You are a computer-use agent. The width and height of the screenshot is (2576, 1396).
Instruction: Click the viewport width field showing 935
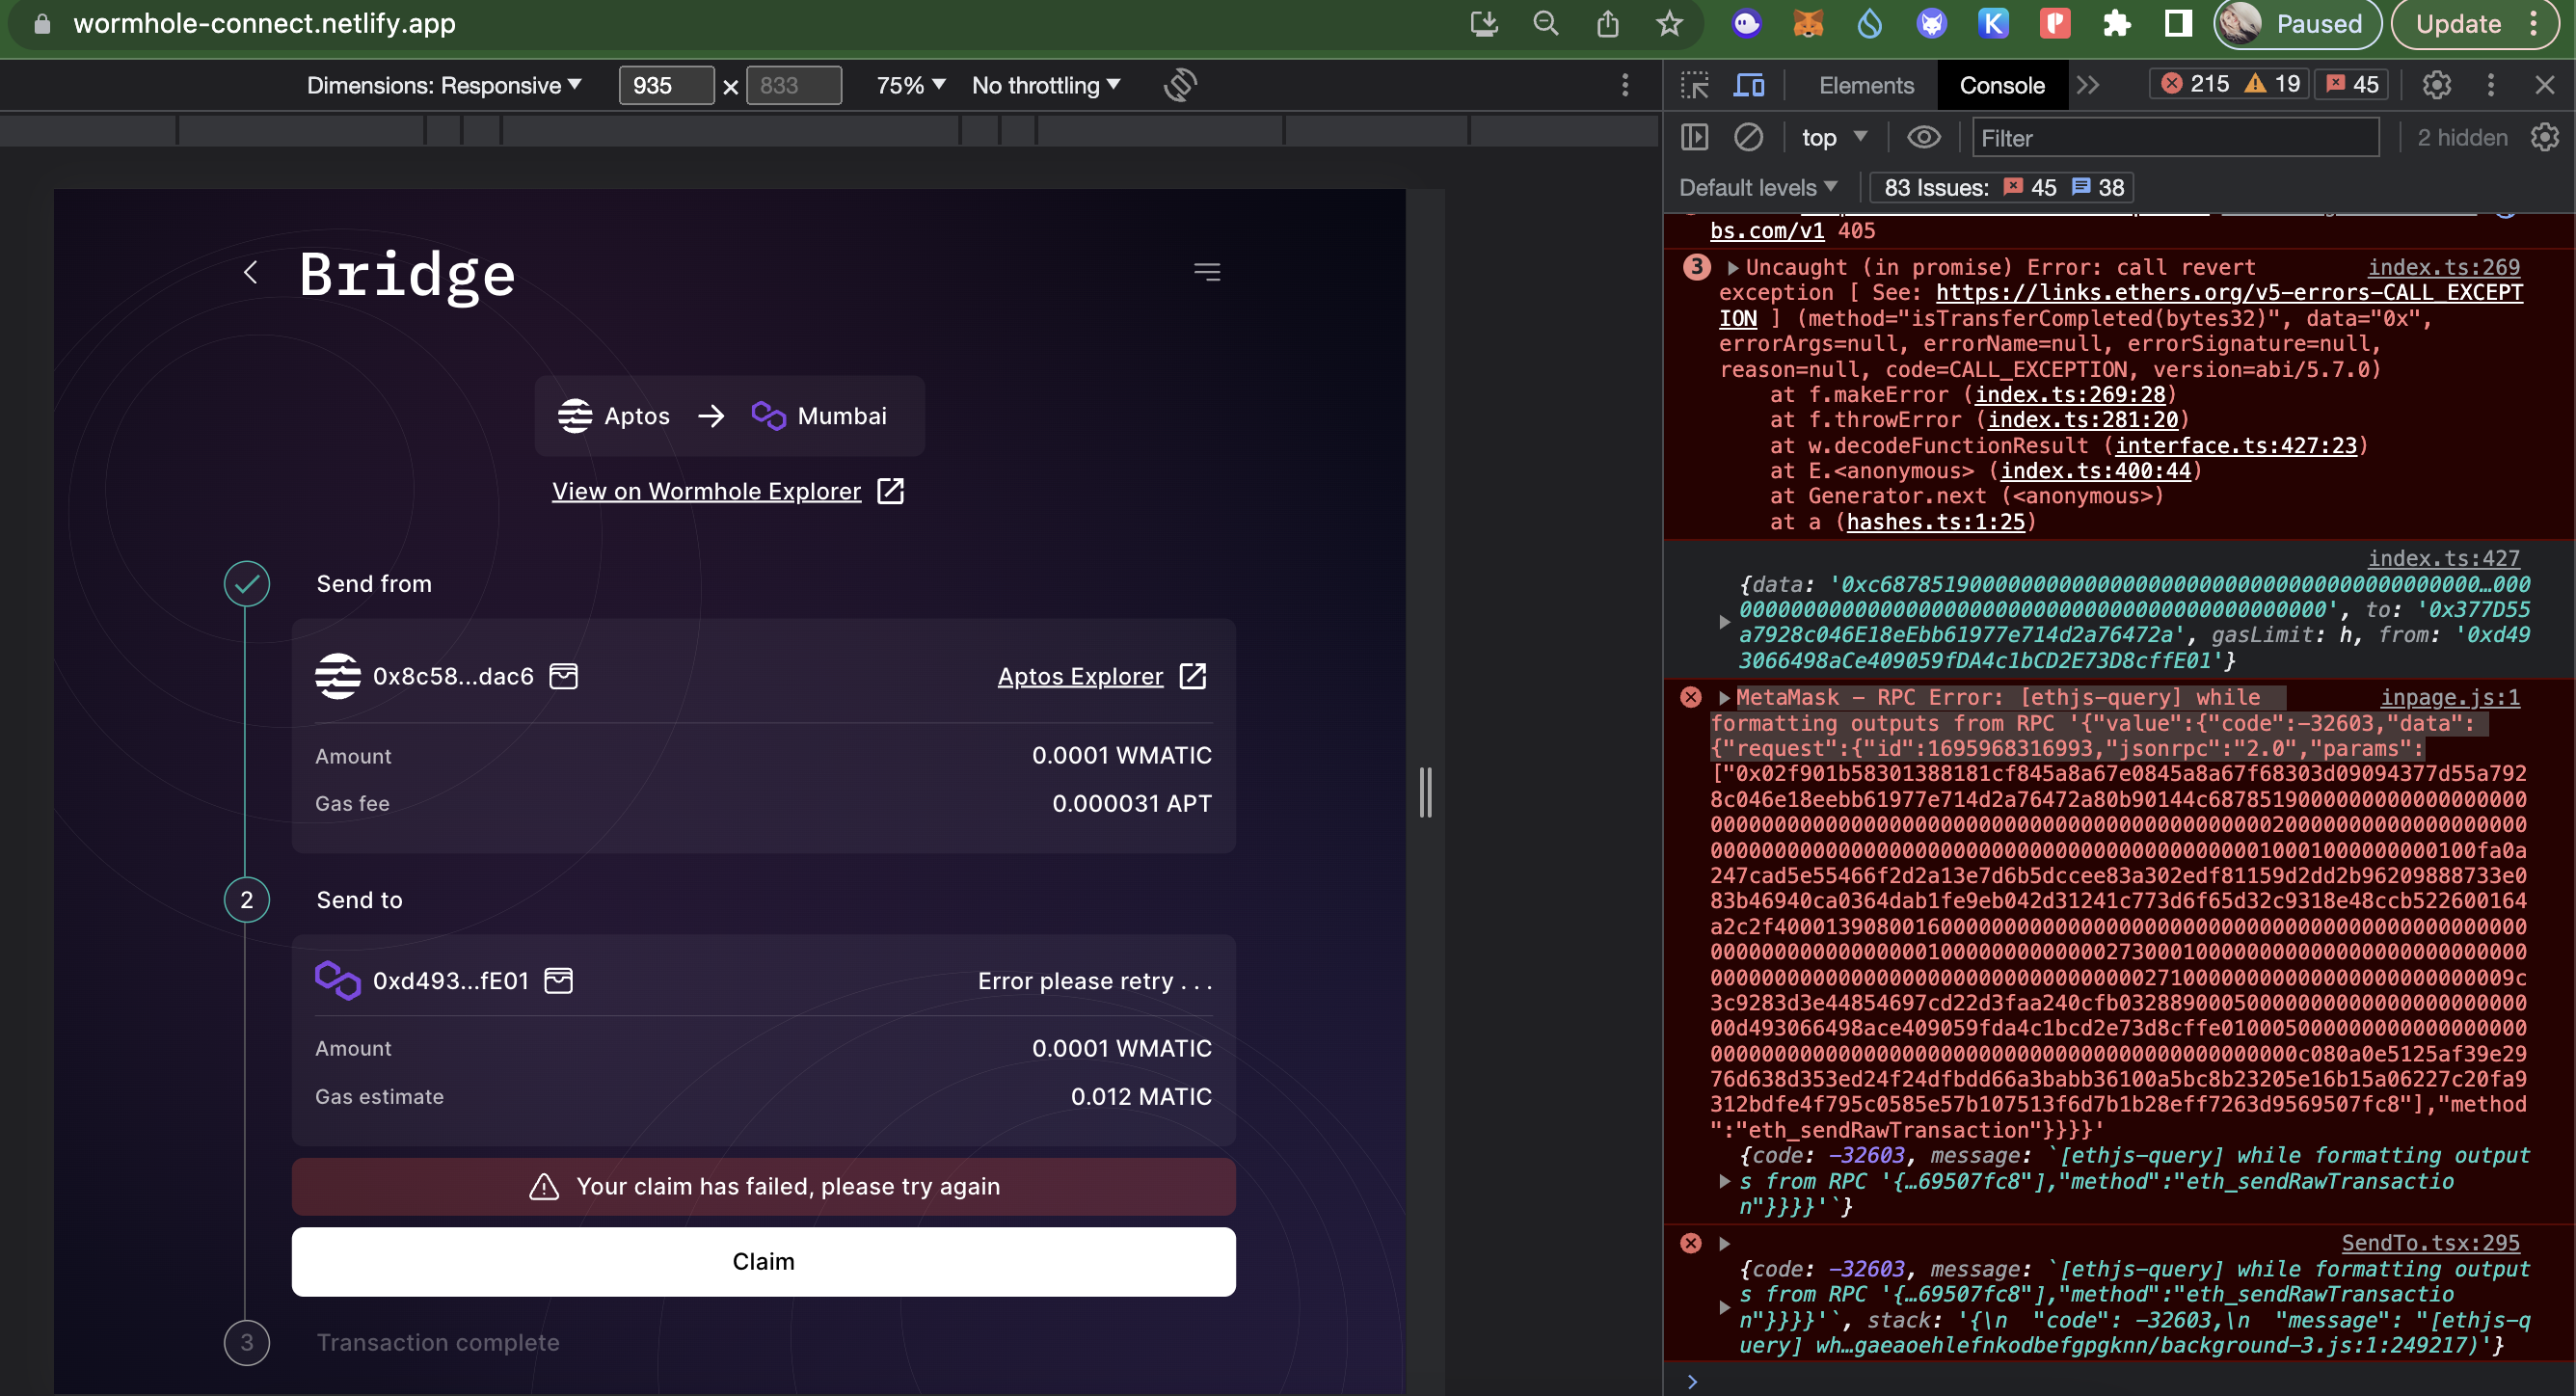[x=666, y=85]
